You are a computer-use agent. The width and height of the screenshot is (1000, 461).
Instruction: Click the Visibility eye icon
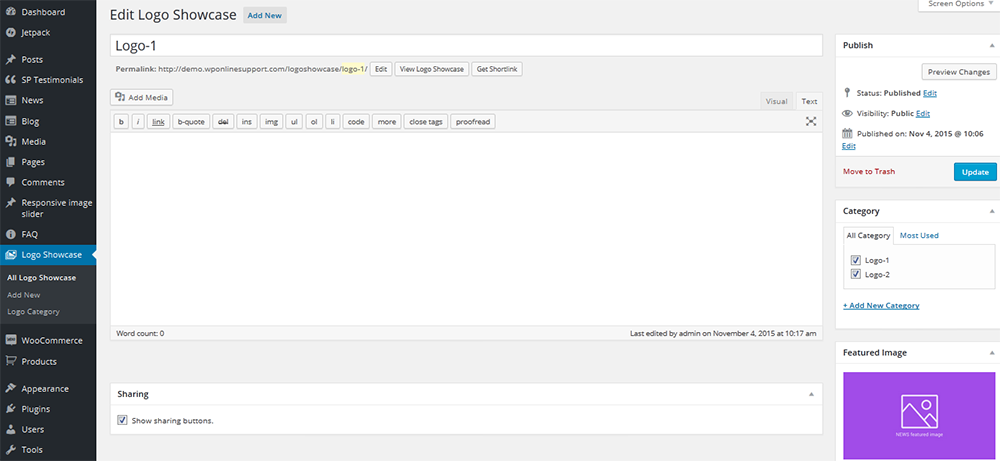point(847,113)
